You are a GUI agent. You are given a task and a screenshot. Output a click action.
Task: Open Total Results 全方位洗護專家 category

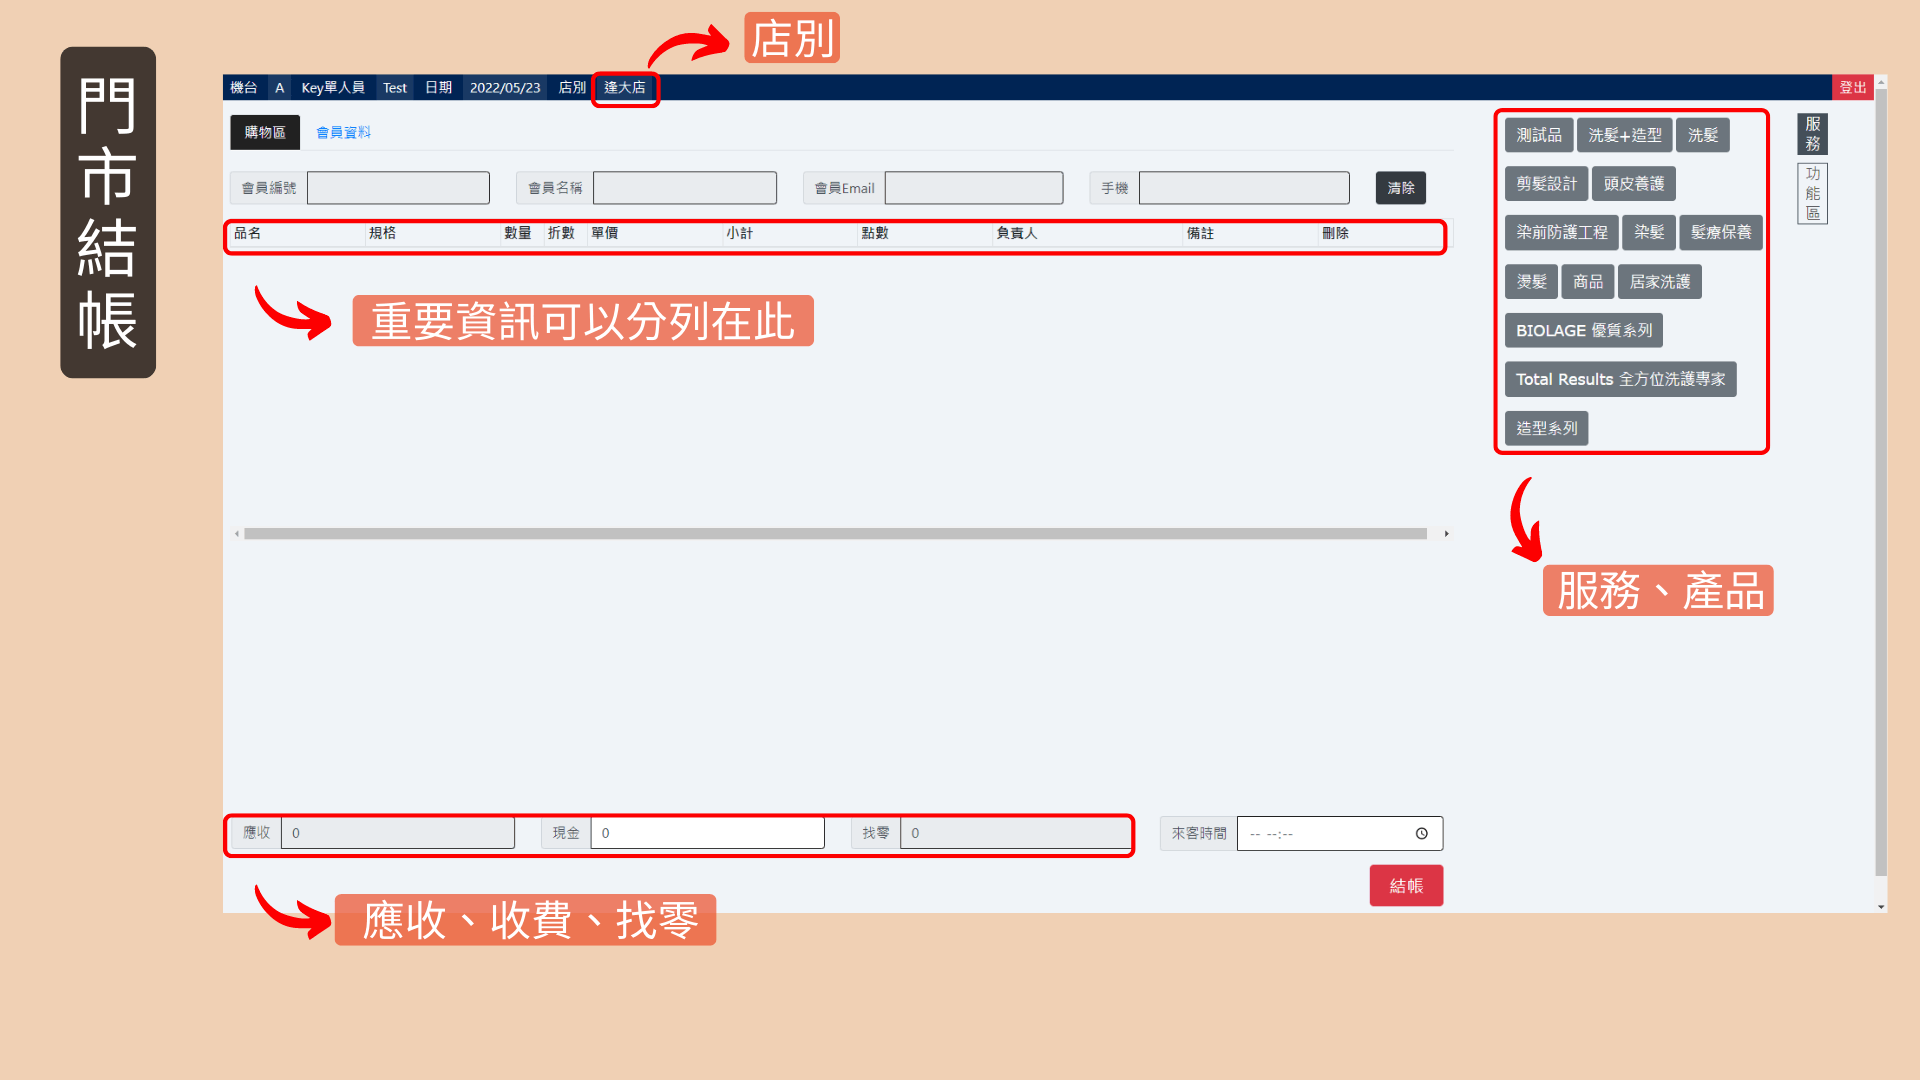[1619, 380]
